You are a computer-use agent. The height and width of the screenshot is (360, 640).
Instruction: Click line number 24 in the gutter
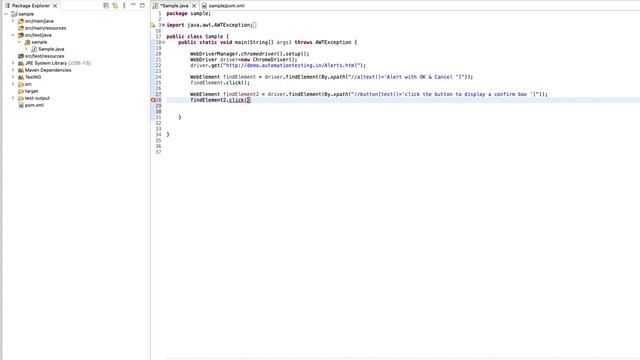(x=158, y=77)
